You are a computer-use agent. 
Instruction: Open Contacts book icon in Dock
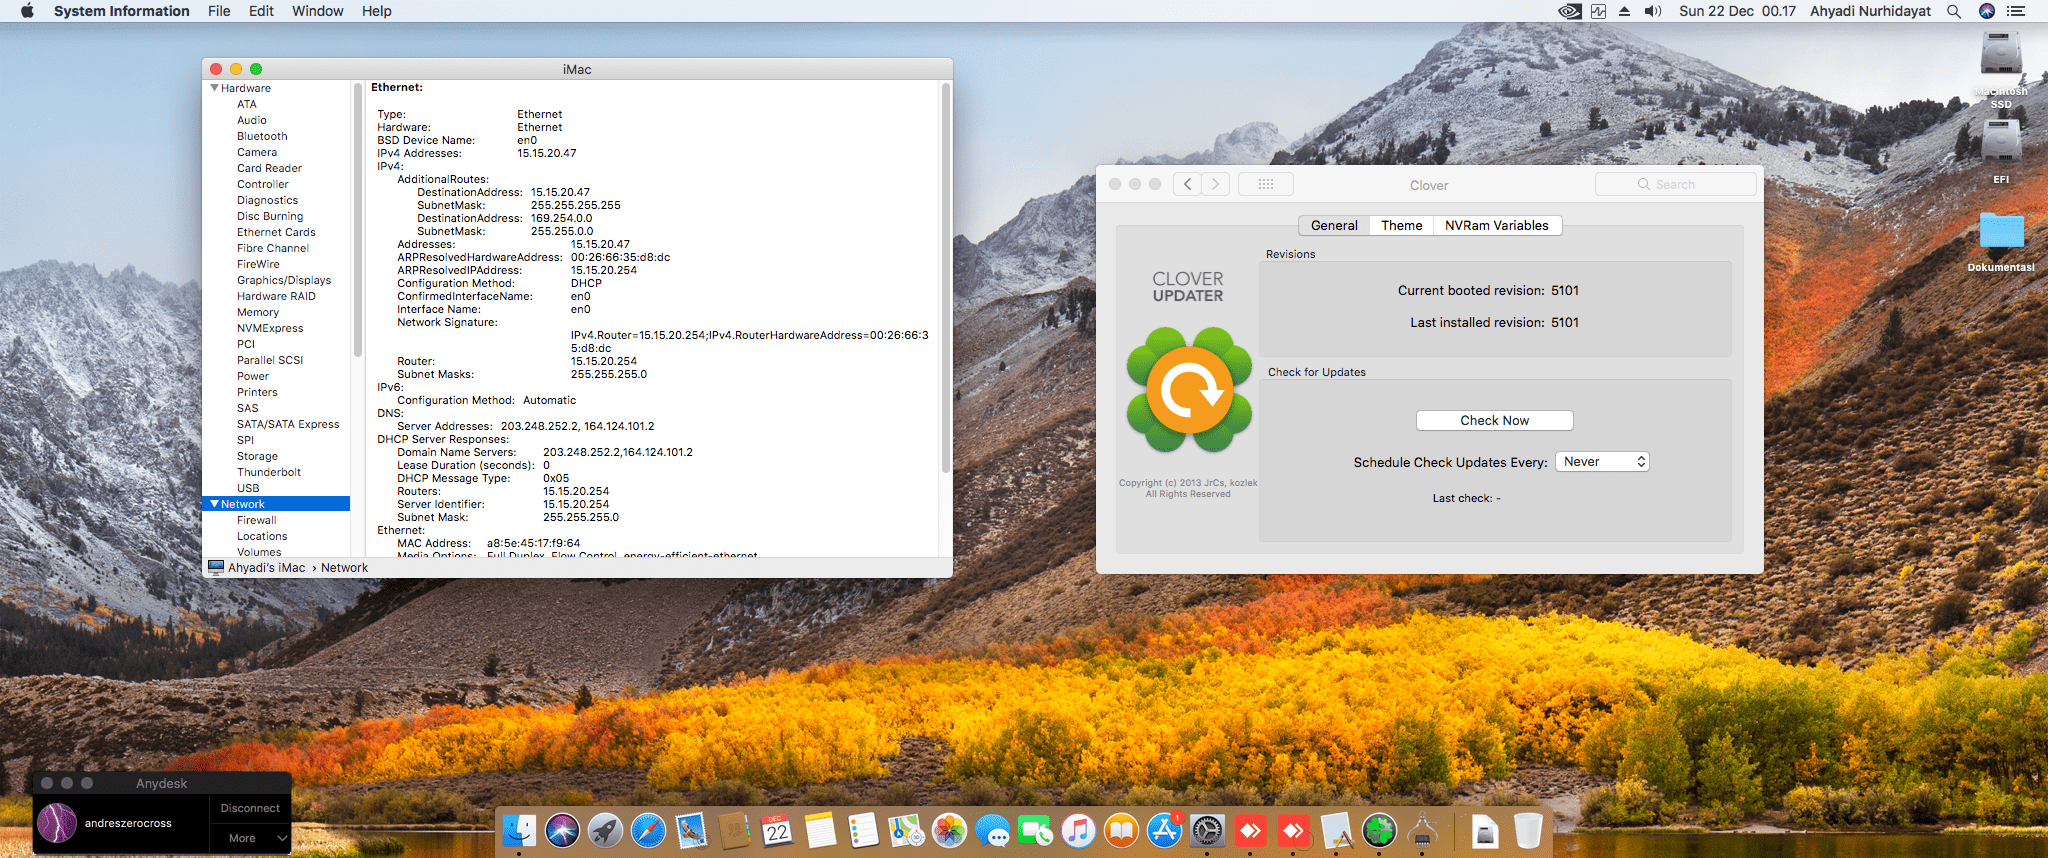pyautogui.click(x=734, y=830)
